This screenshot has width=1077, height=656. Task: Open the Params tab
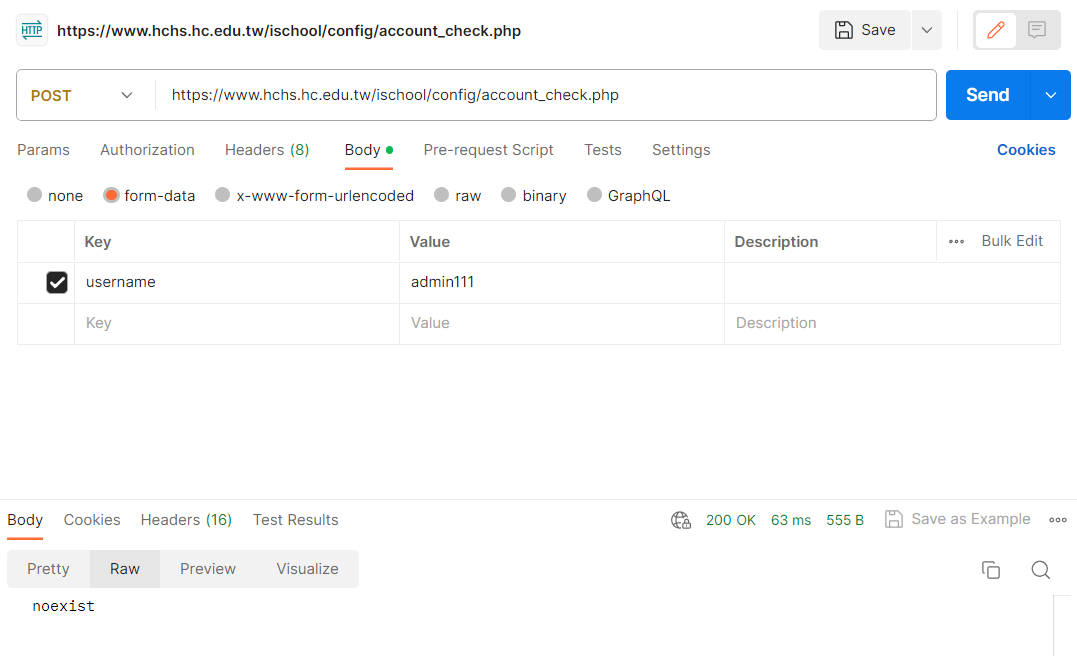point(43,150)
